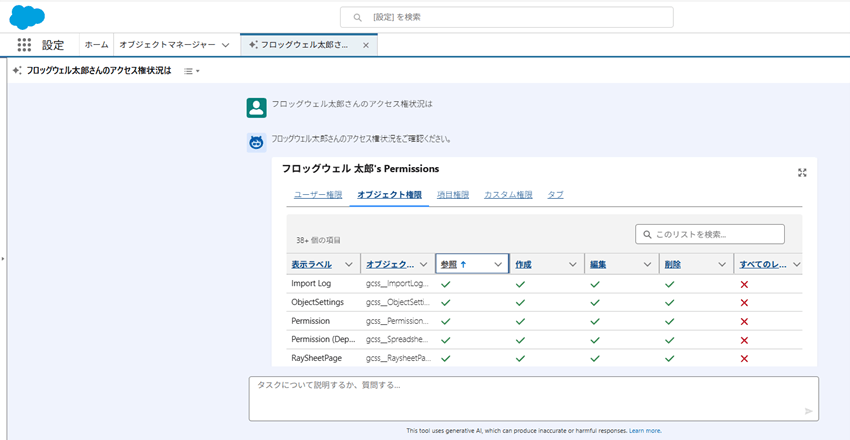Open the Learn more link

tap(645, 430)
